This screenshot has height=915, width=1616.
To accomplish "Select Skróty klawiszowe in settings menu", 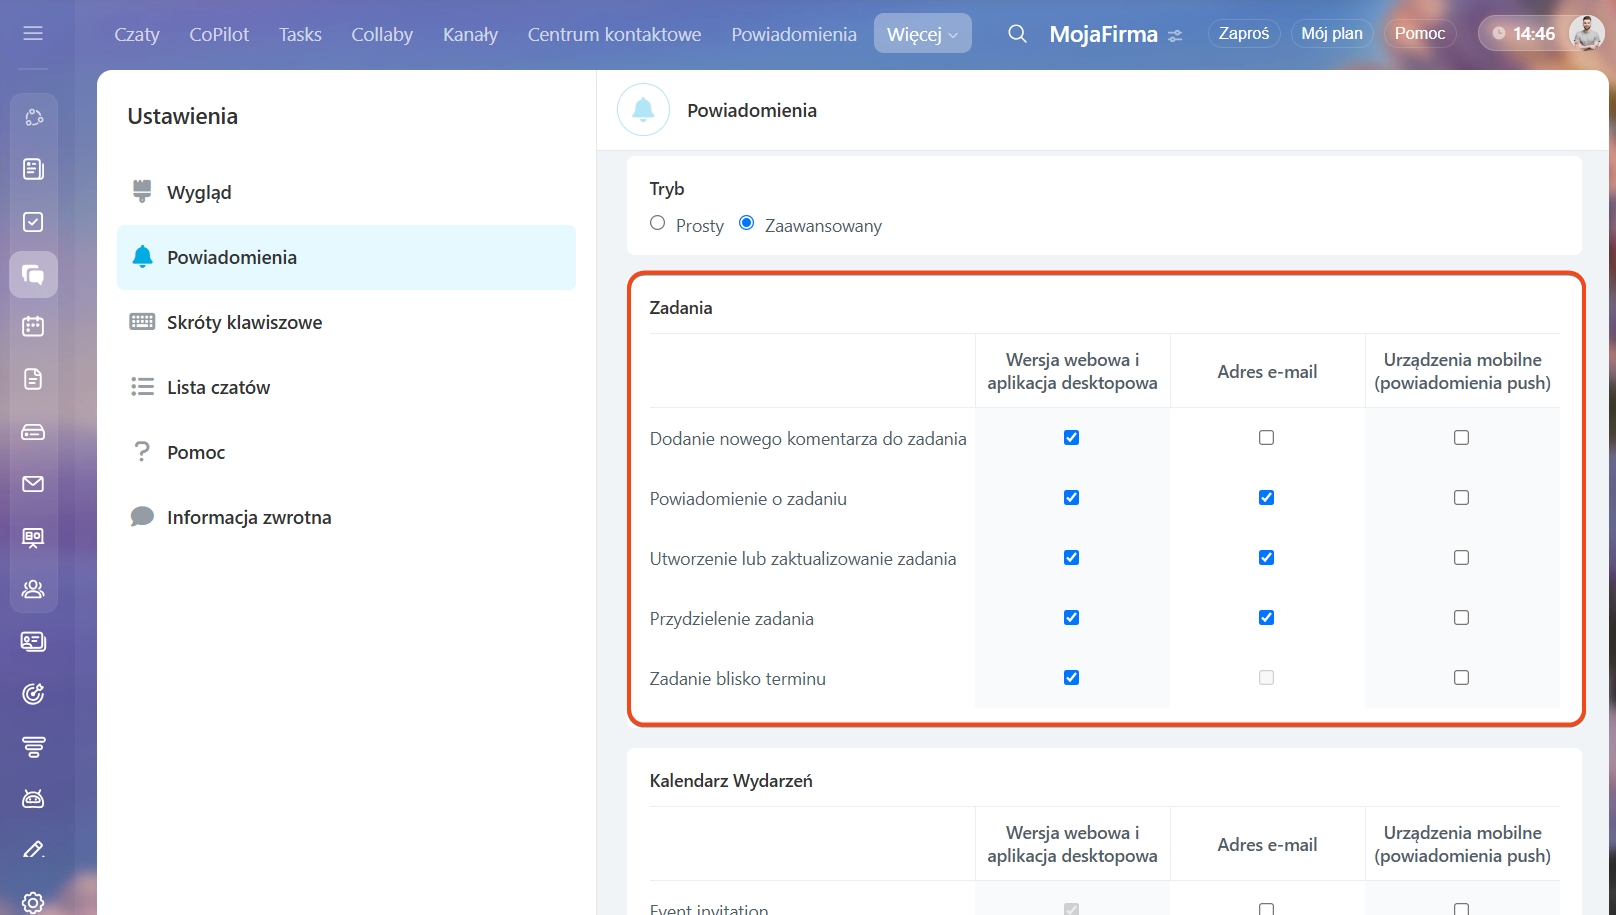I will (x=244, y=322).
